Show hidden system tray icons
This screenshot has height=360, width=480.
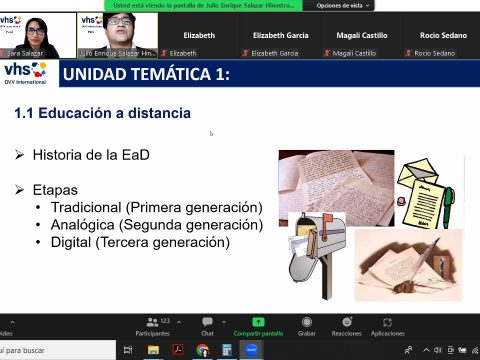point(426,350)
